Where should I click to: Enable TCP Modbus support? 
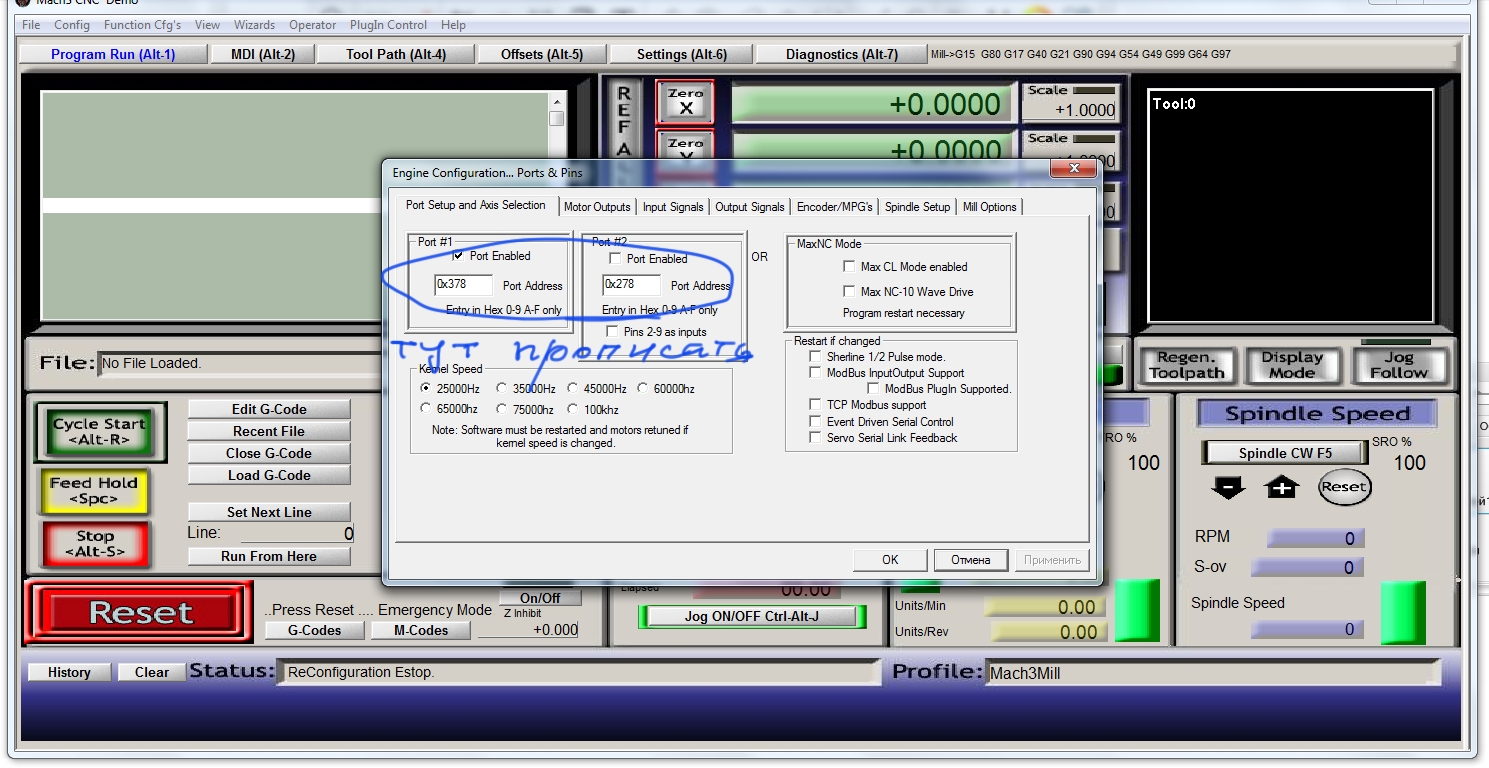(816, 405)
